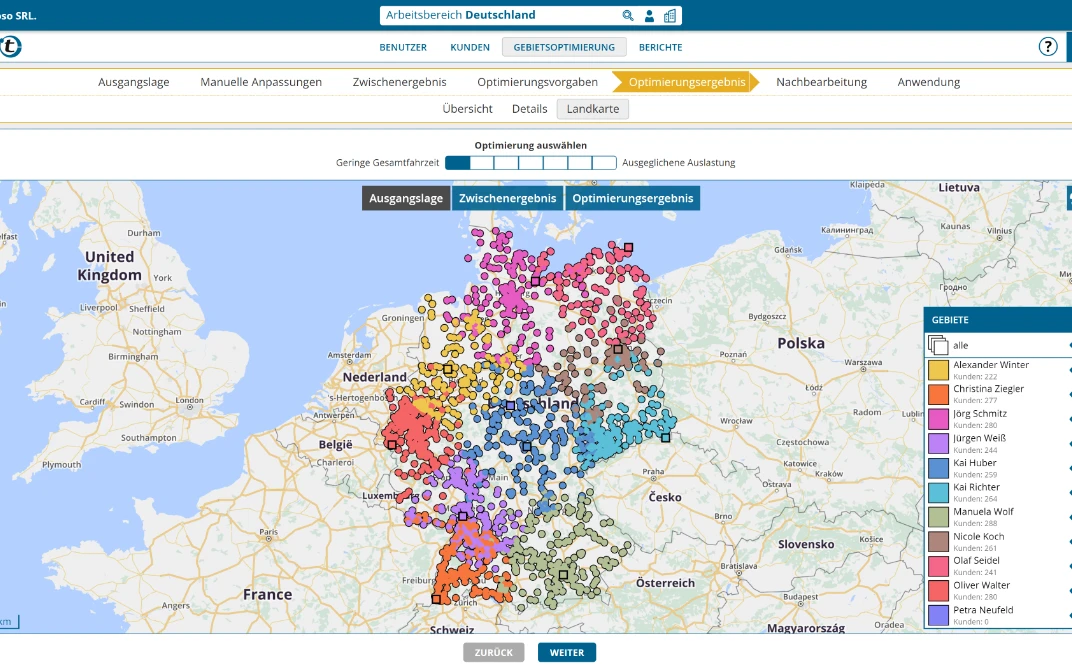This screenshot has height=670, width=1072.
Task: Click the ZURÜCK button
Action: click(494, 651)
